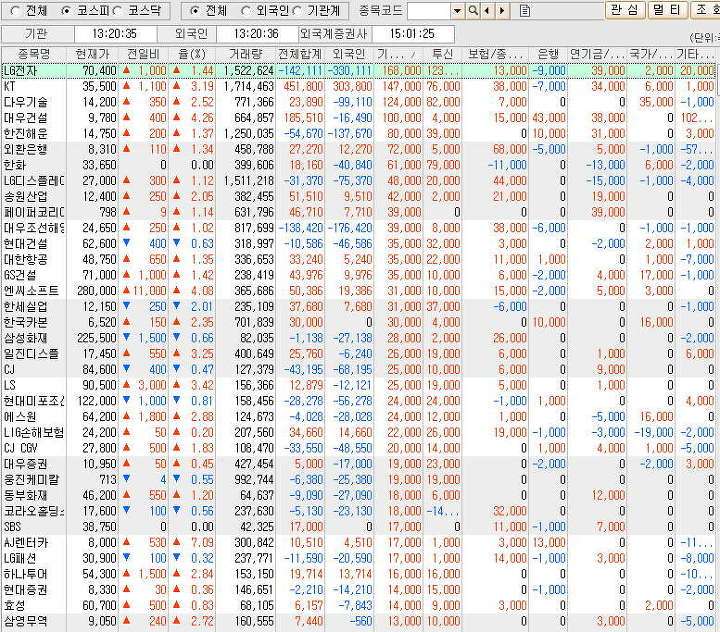Click the KT volume 1,714,463
720x632 pixels.
[249, 86]
